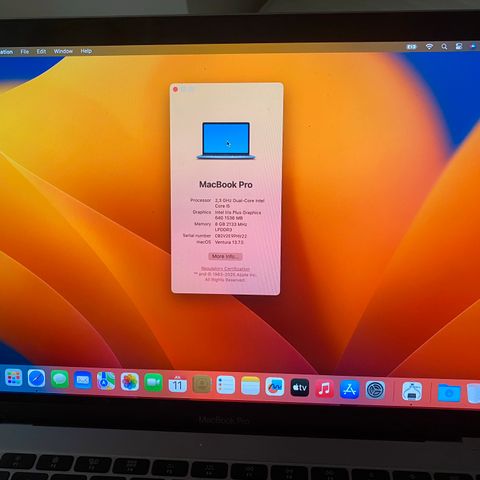This screenshot has width=480, height=480.
Task: Open the Regulatory Certification link
Action: 225,268
